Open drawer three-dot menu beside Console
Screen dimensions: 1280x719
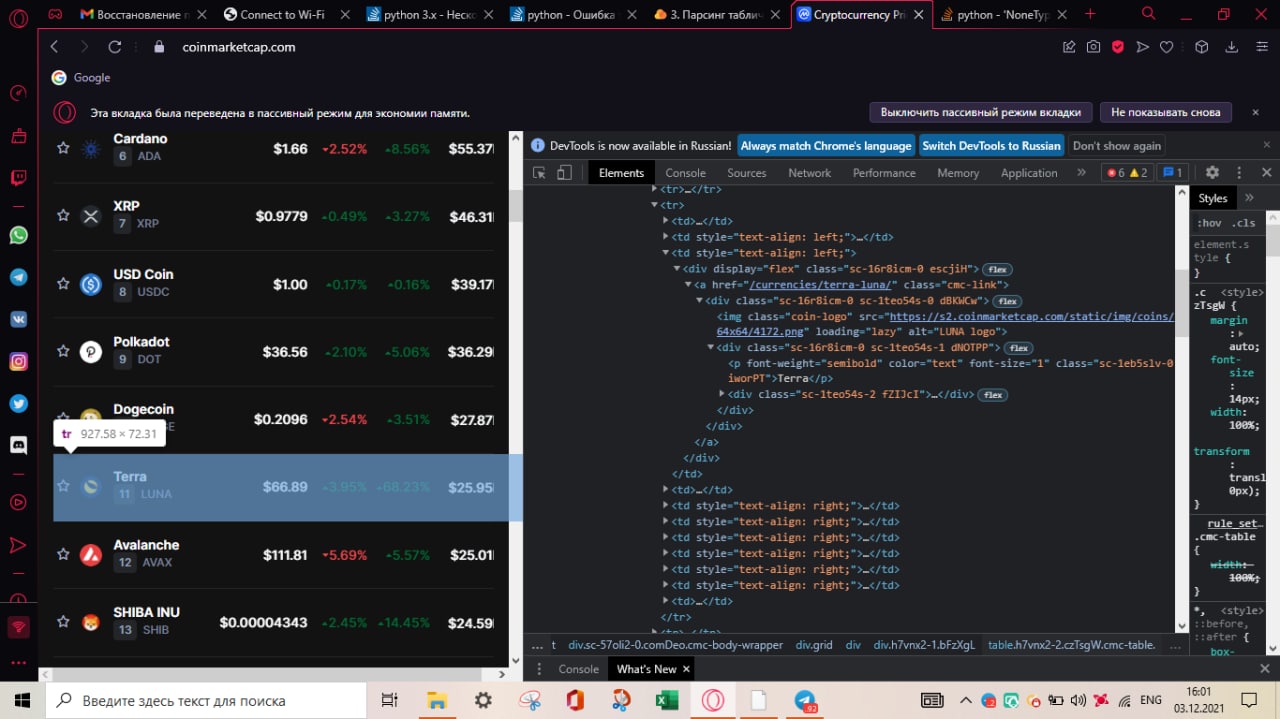point(539,669)
